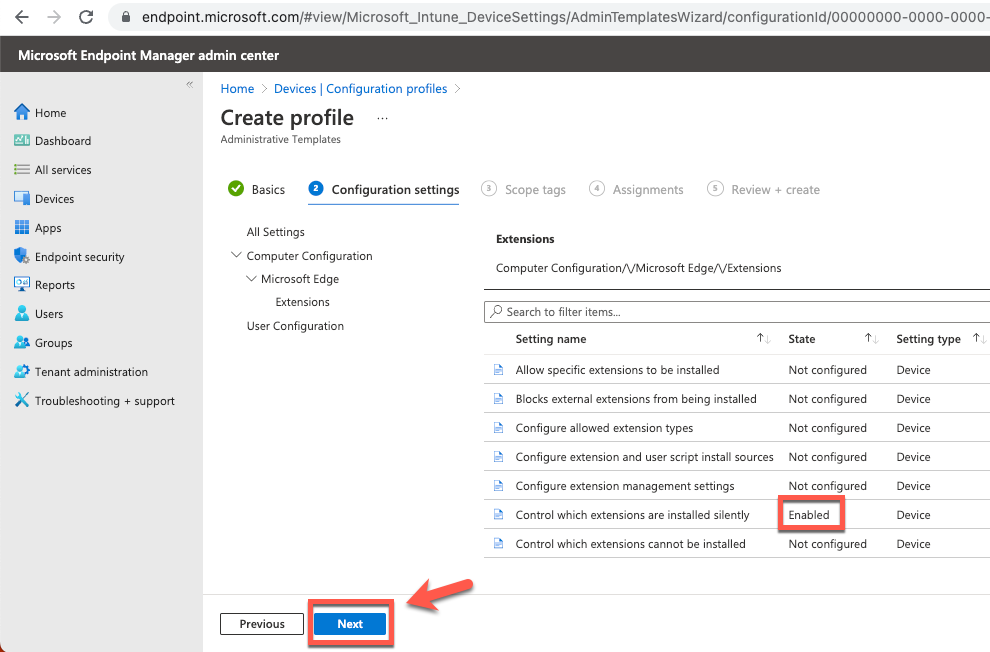
Task: Click the browser back arrow
Action: pos(21,17)
